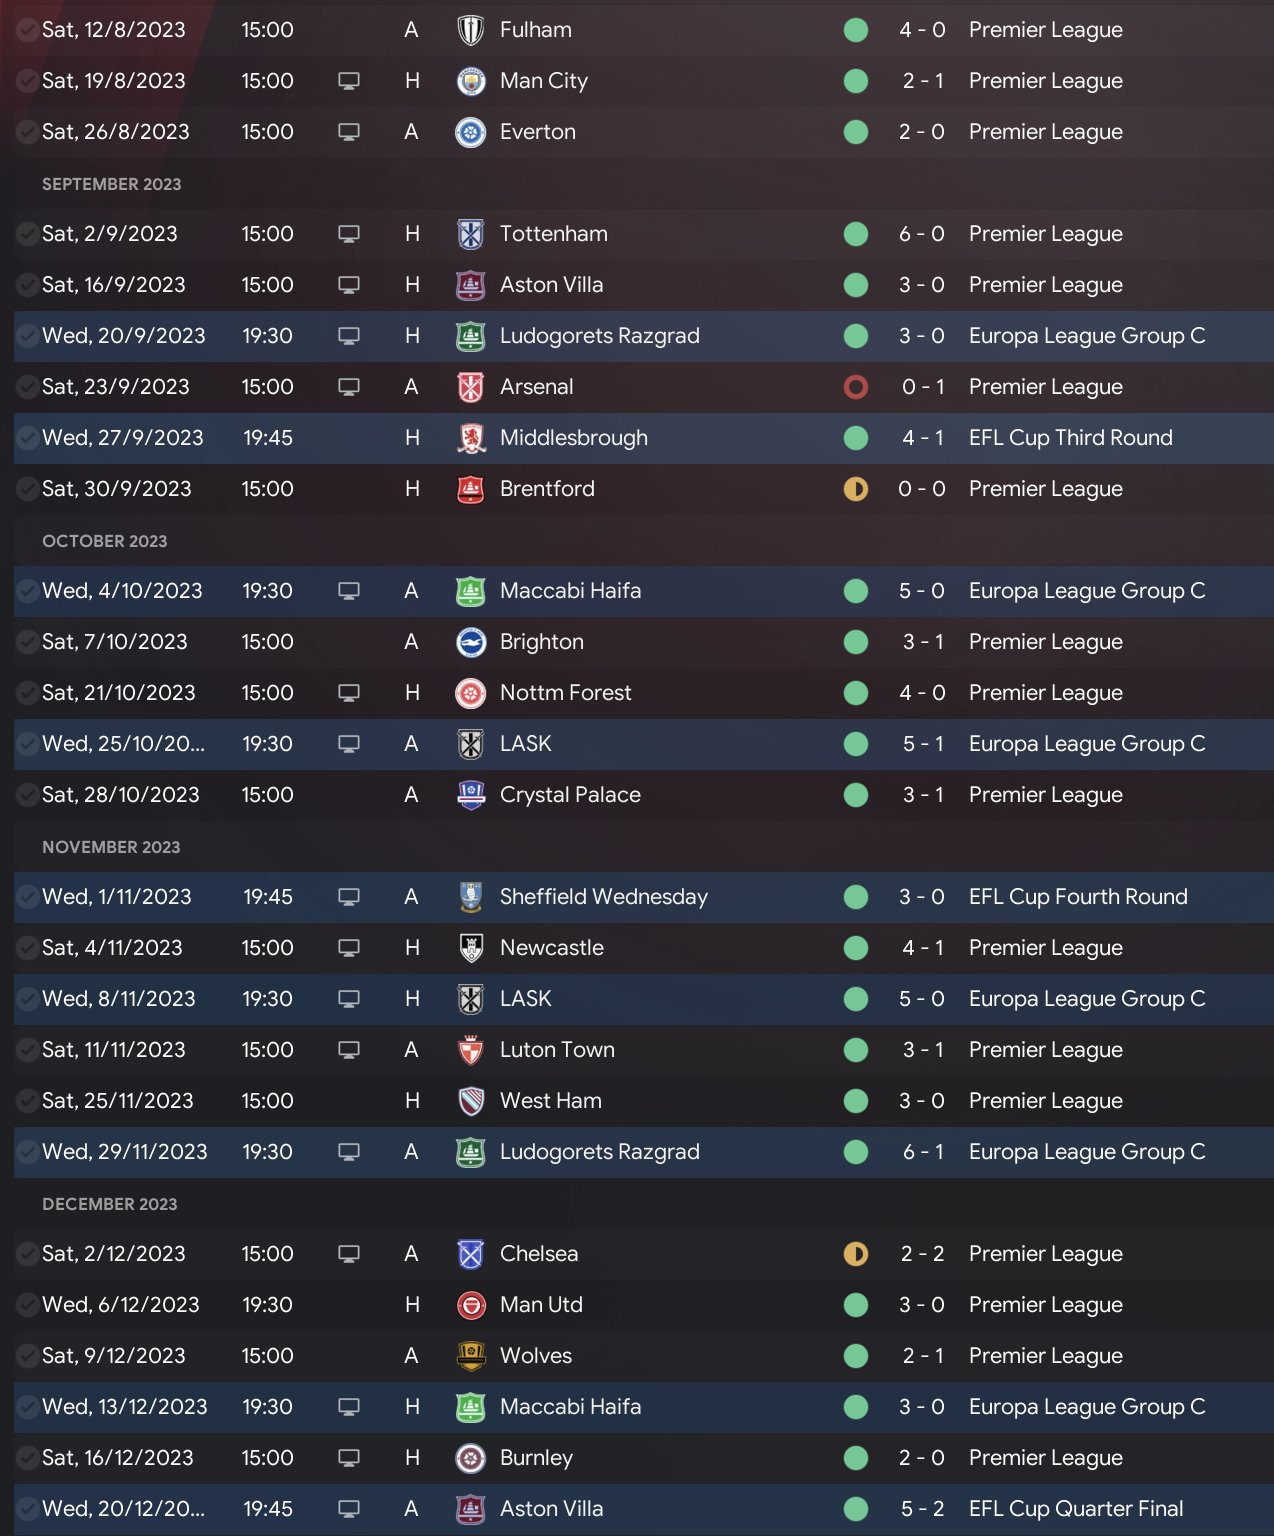
Task: Select EFL Cup Quarter Final competition link
Action: (x=1075, y=1509)
